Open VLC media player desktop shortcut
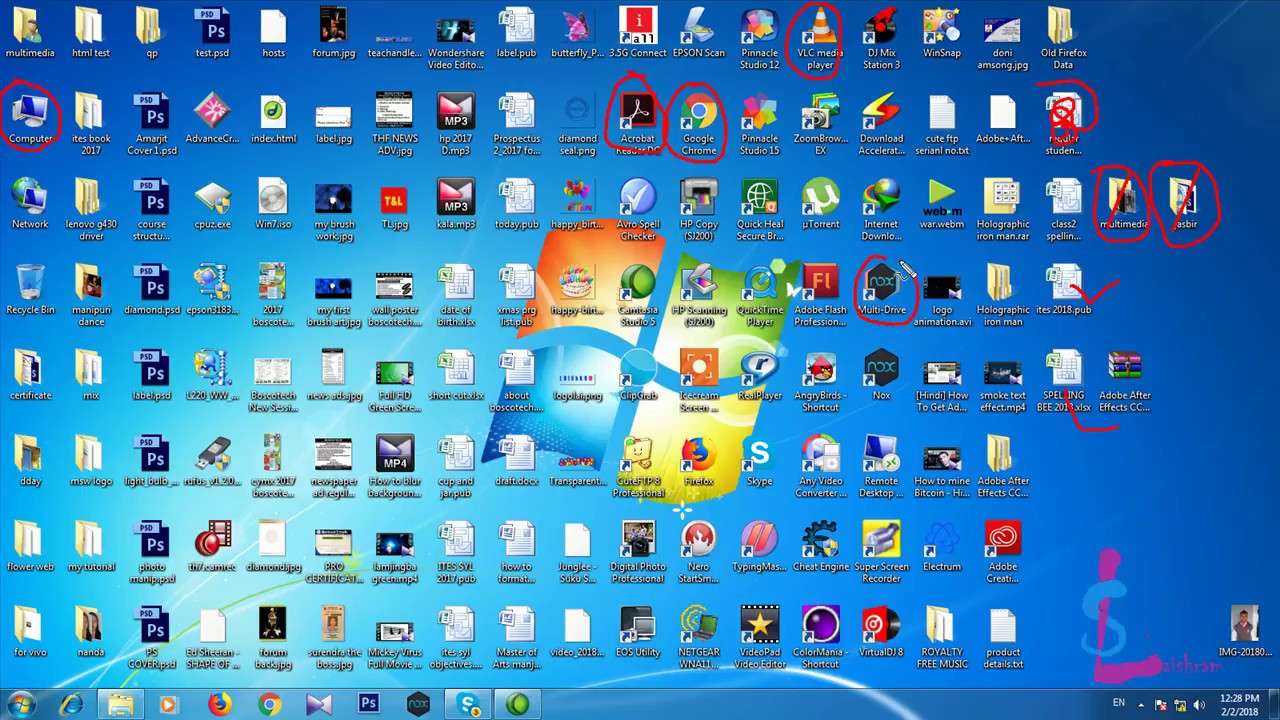 pyautogui.click(x=820, y=39)
